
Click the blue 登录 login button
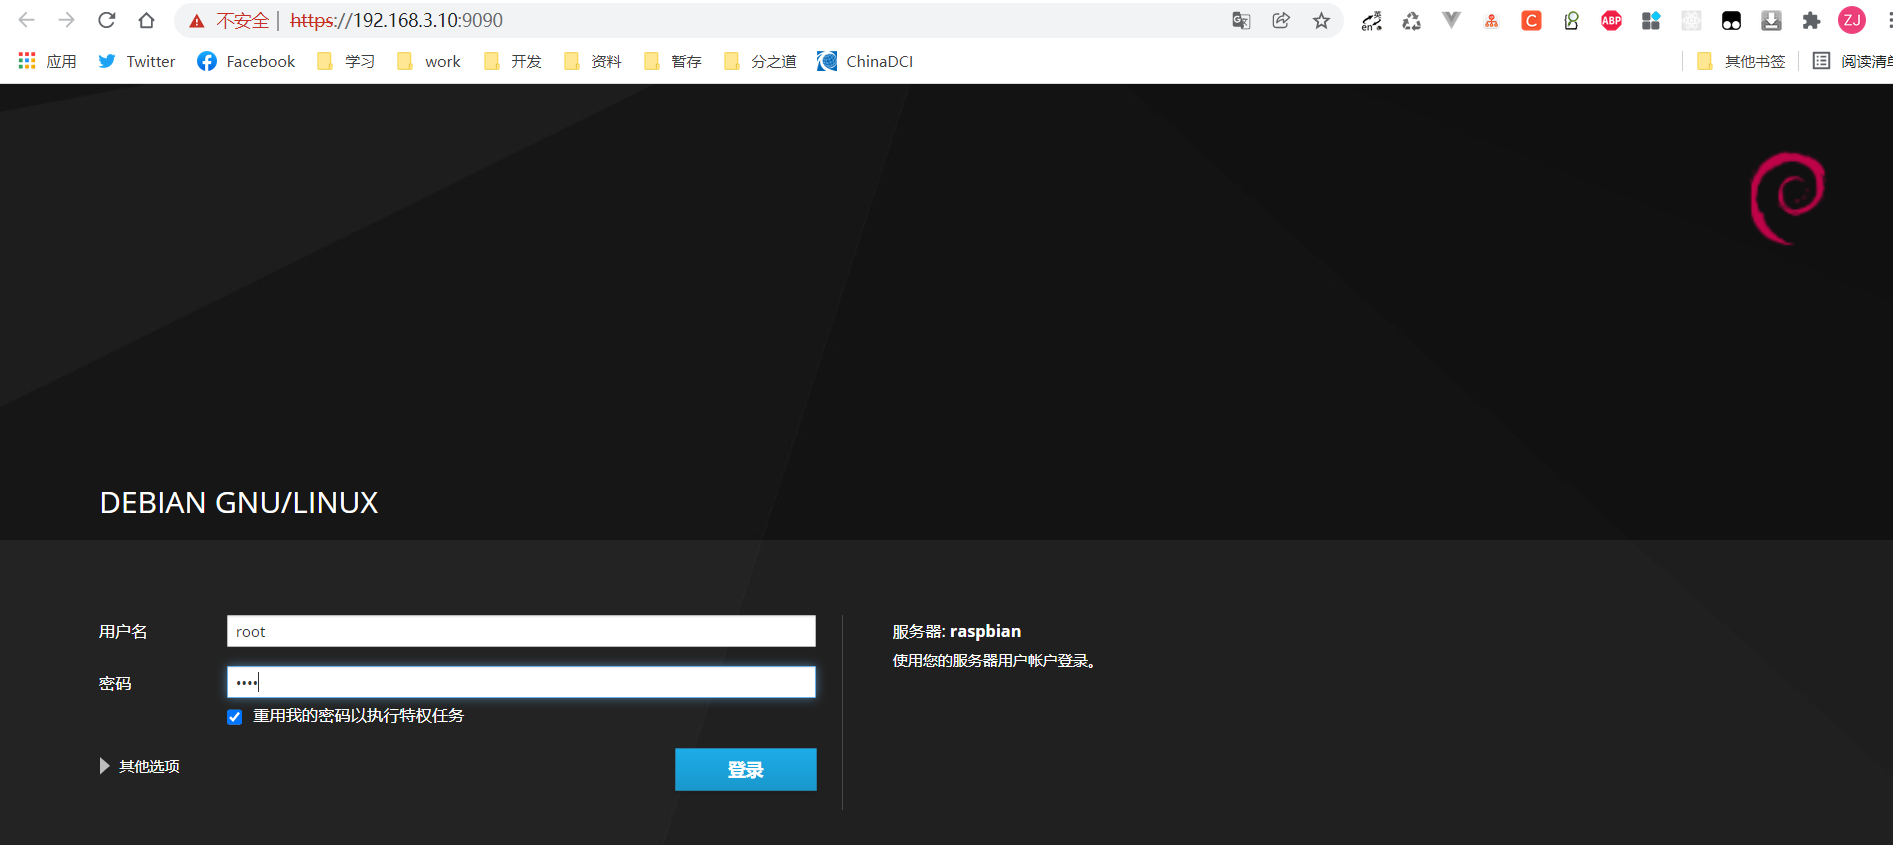[746, 769]
